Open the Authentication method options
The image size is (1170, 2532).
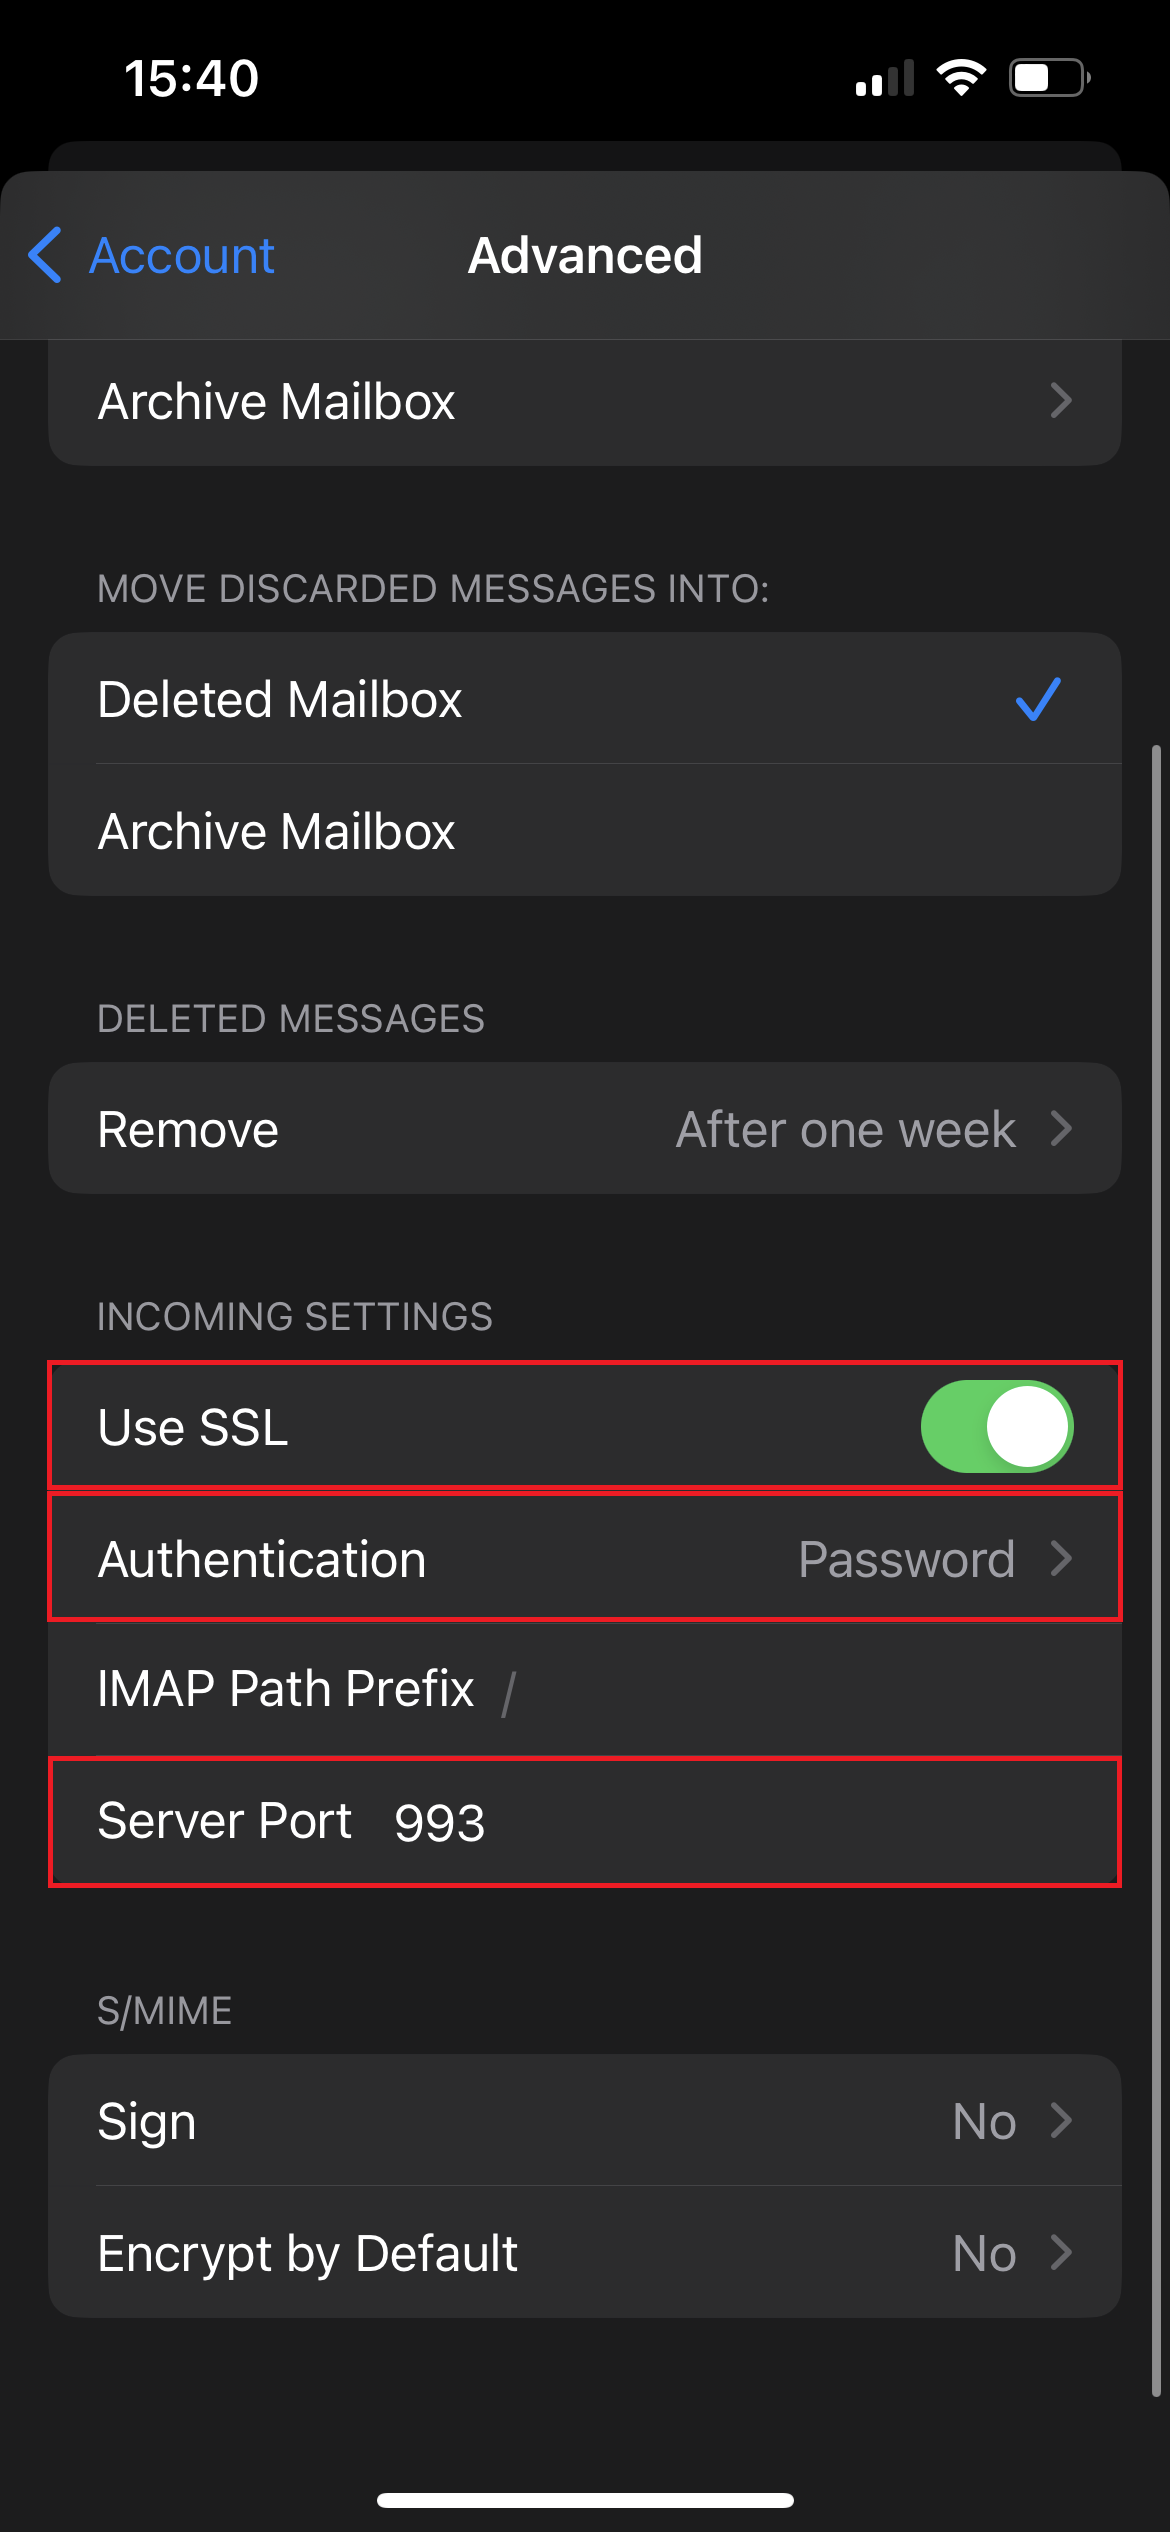pyautogui.click(x=585, y=1558)
